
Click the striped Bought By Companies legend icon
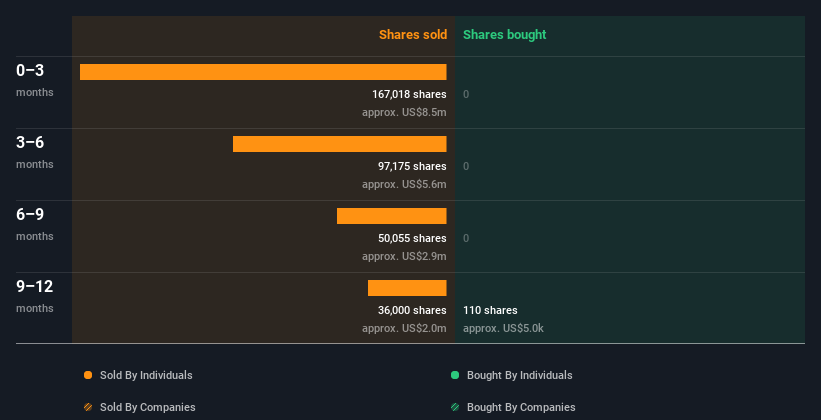click(455, 407)
